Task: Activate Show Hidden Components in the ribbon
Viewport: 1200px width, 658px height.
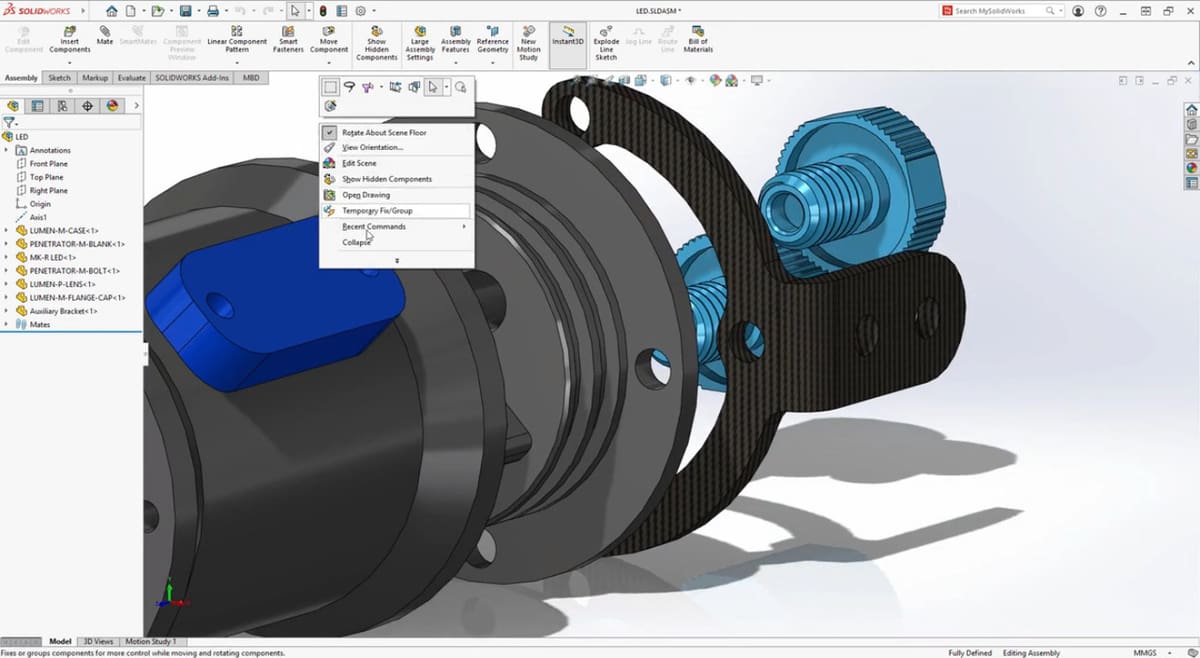Action: [377, 43]
